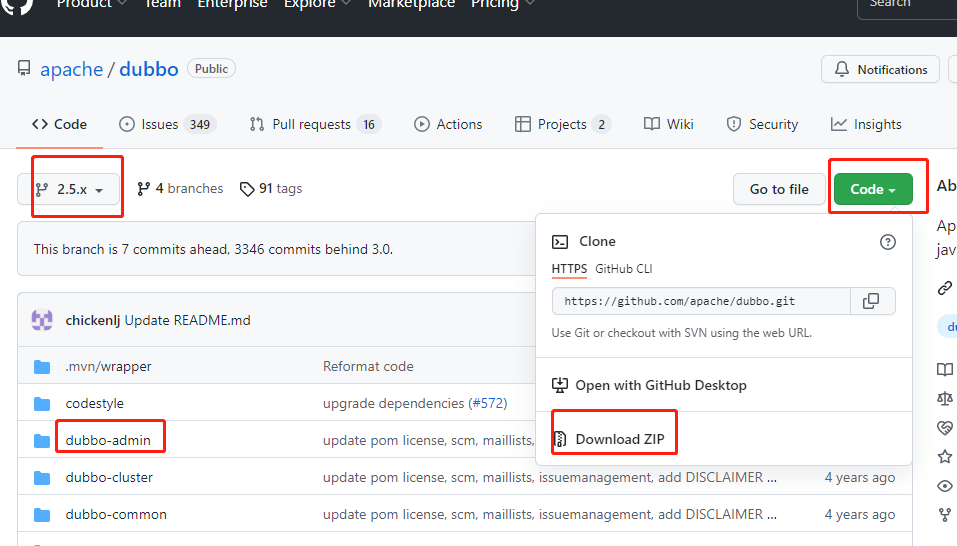957x546 pixels.
Task: Select the HTTPS clone tab
Action: 569,269
